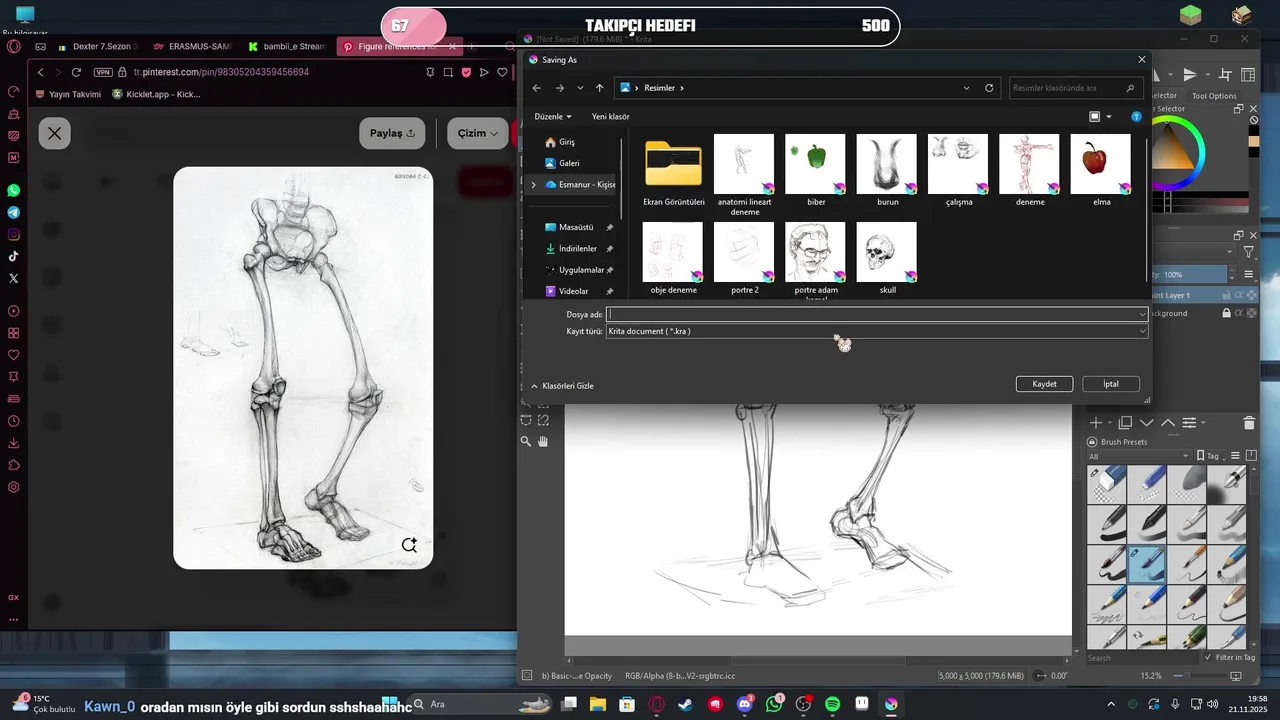Image resolution: width=1280 pixels, height=720 pixels.
Task: Open layer properties in Krita layers panel
Action: tap(1189, 423)
